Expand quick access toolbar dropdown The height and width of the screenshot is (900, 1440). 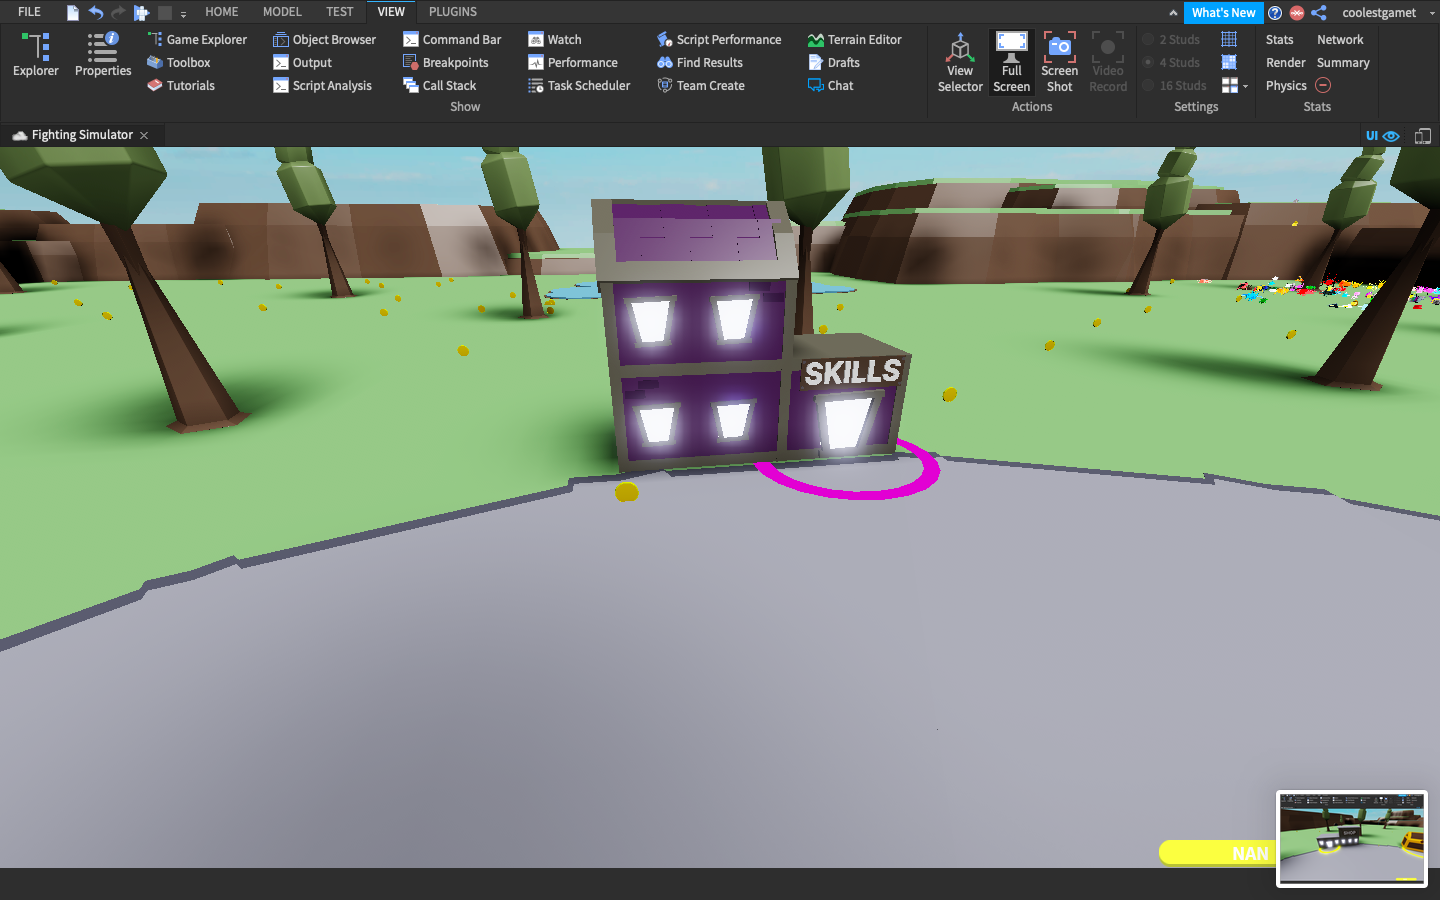tap(184, 14)
